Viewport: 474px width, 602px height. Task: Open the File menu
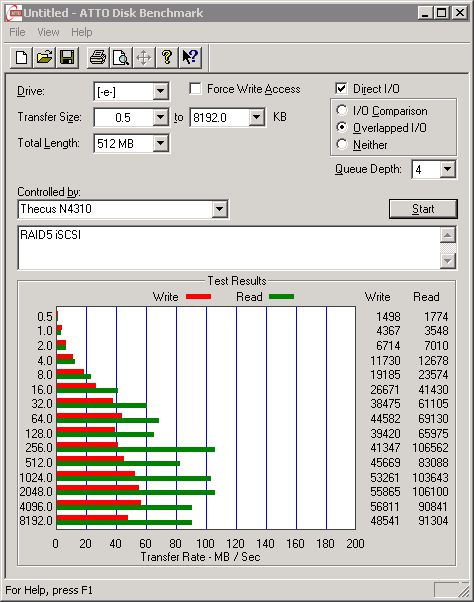[17, 32]
